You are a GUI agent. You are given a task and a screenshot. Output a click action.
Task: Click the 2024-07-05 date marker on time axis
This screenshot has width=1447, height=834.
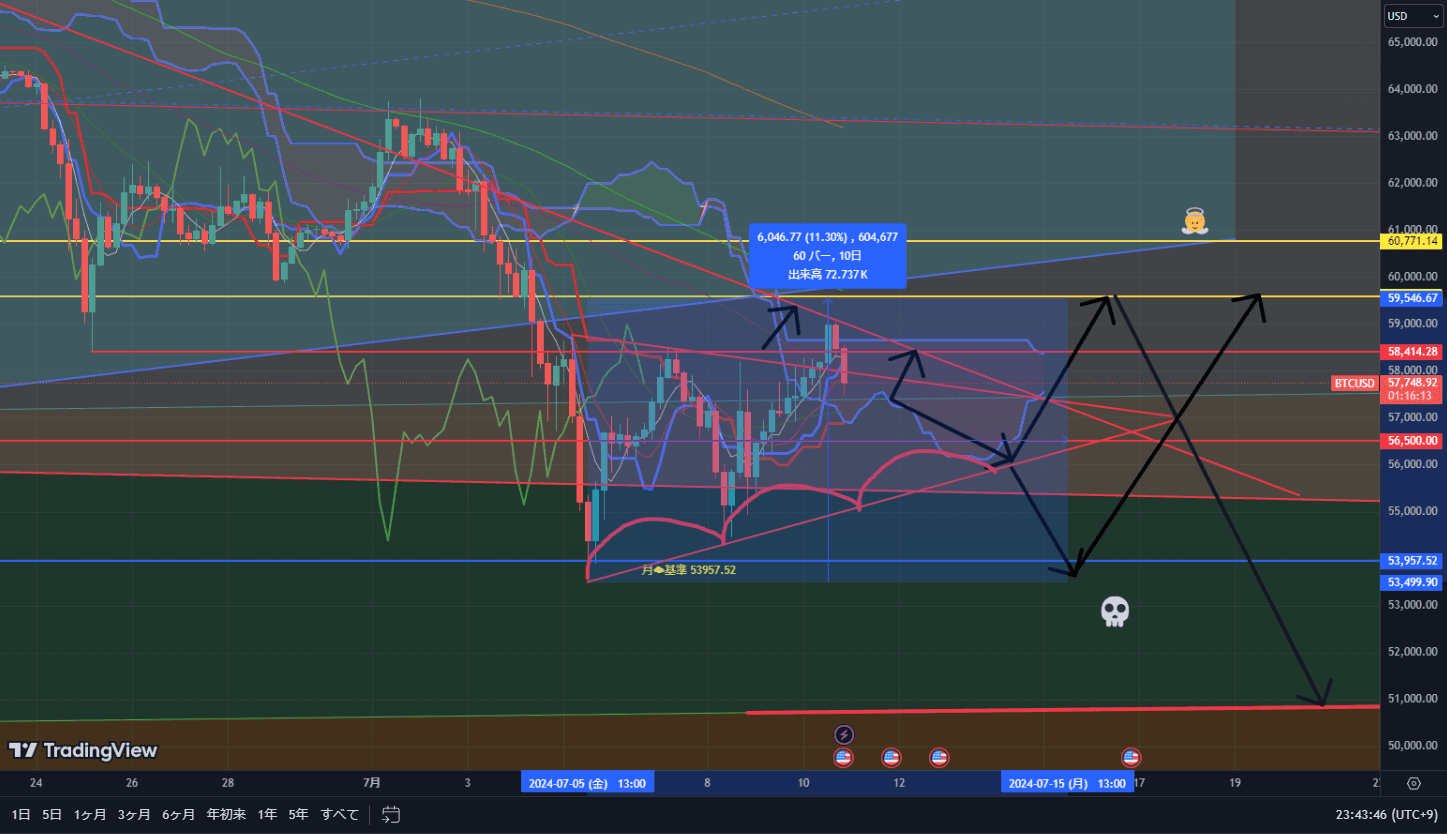(x=587, y=783)
